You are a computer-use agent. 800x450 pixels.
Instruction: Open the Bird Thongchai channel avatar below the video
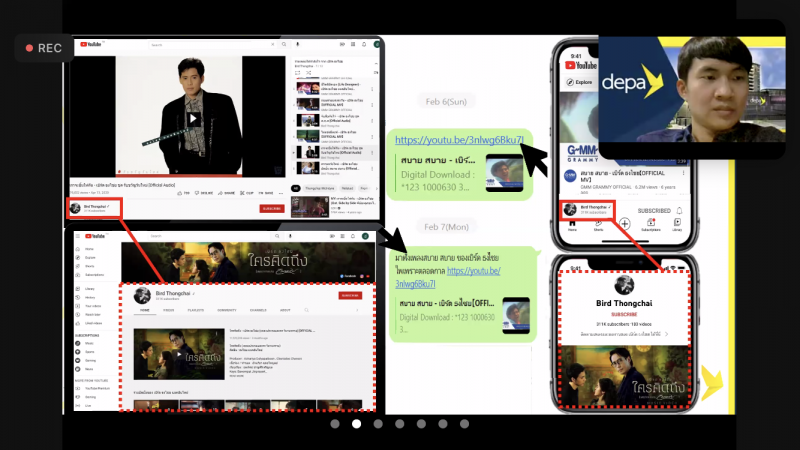click(75, 208)
